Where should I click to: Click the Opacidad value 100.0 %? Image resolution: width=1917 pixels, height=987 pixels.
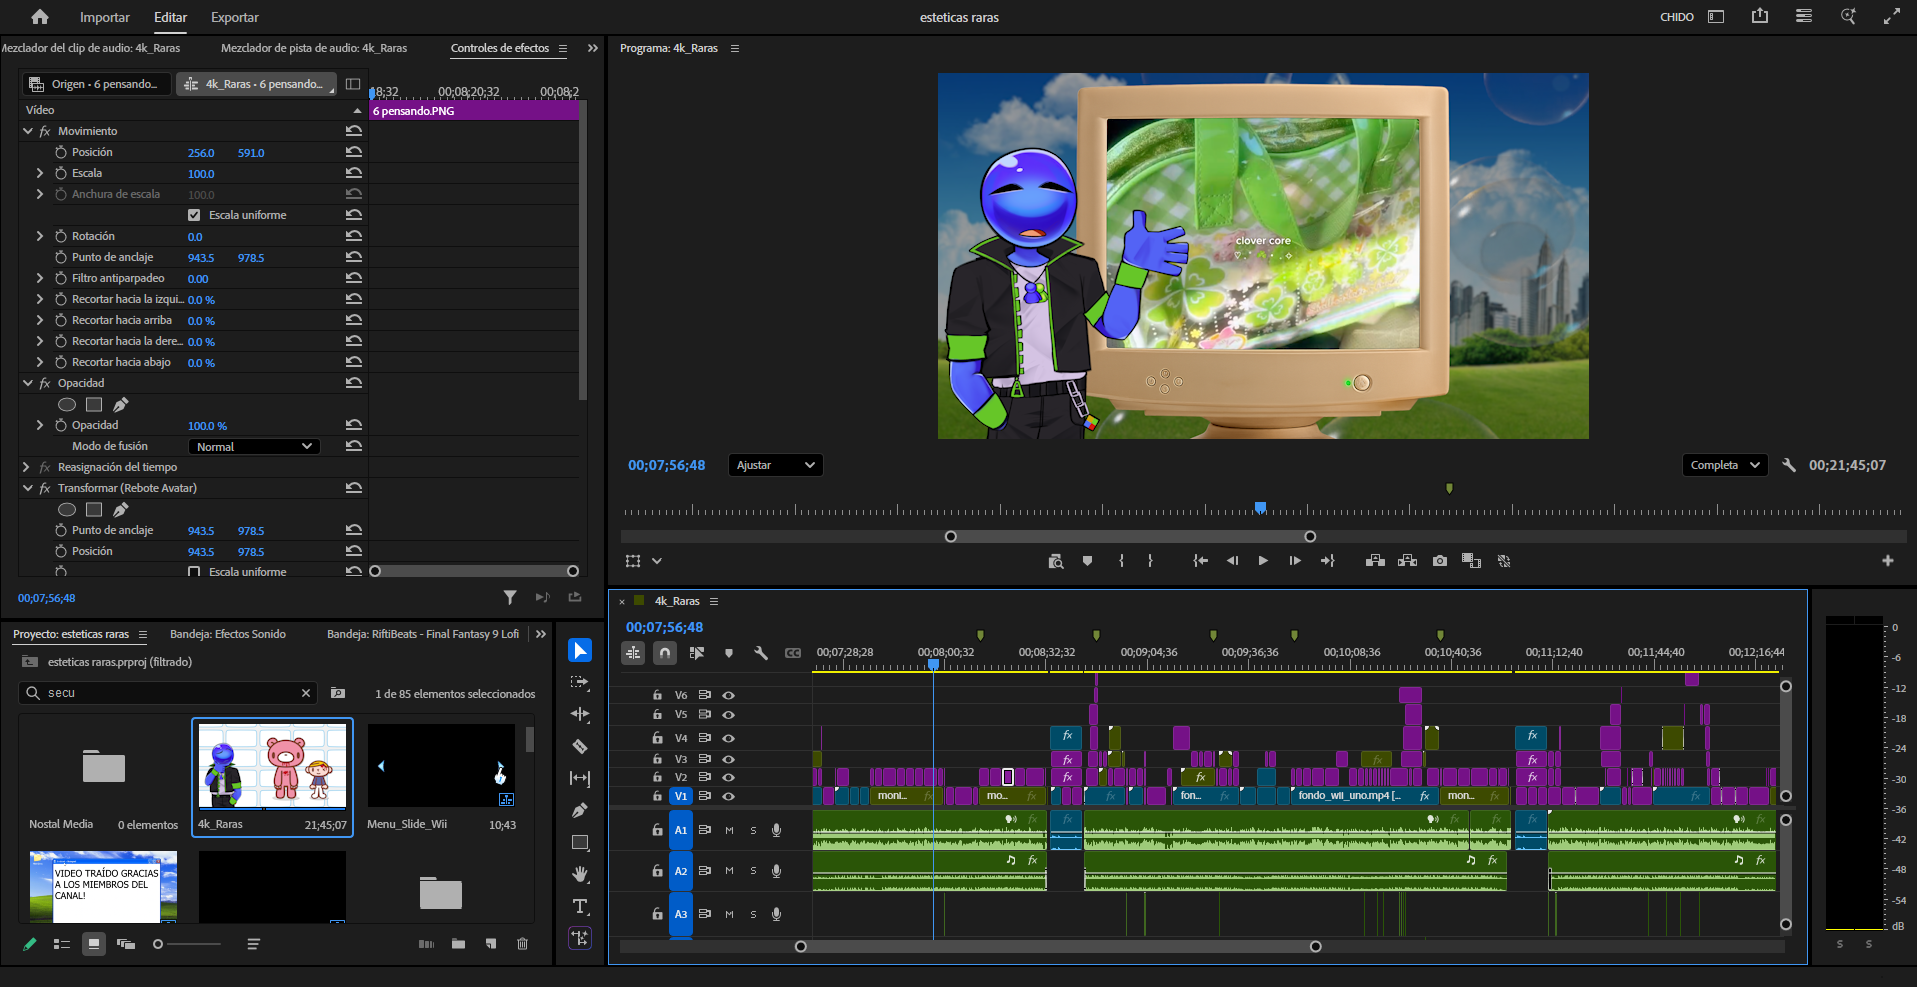(207, 426)
